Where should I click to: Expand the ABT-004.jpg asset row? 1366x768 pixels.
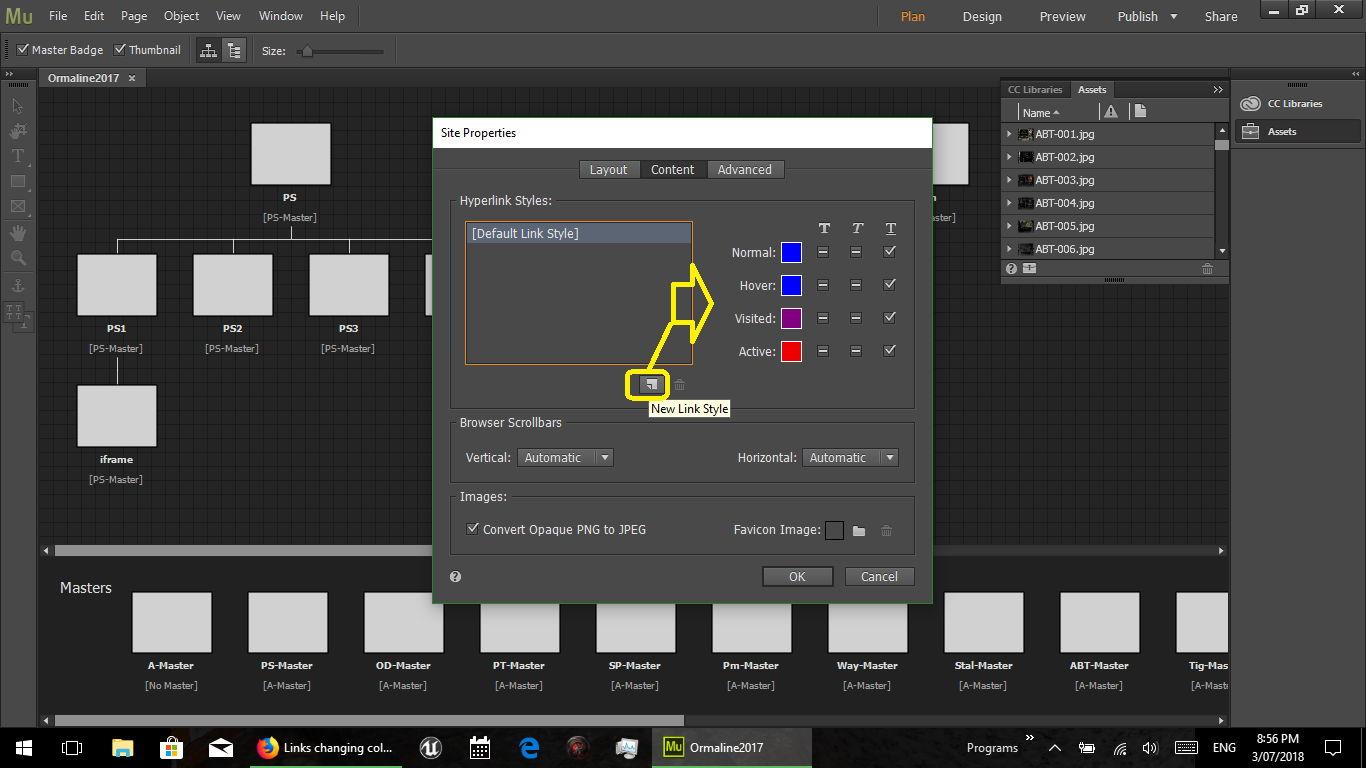click(1009, 203)
